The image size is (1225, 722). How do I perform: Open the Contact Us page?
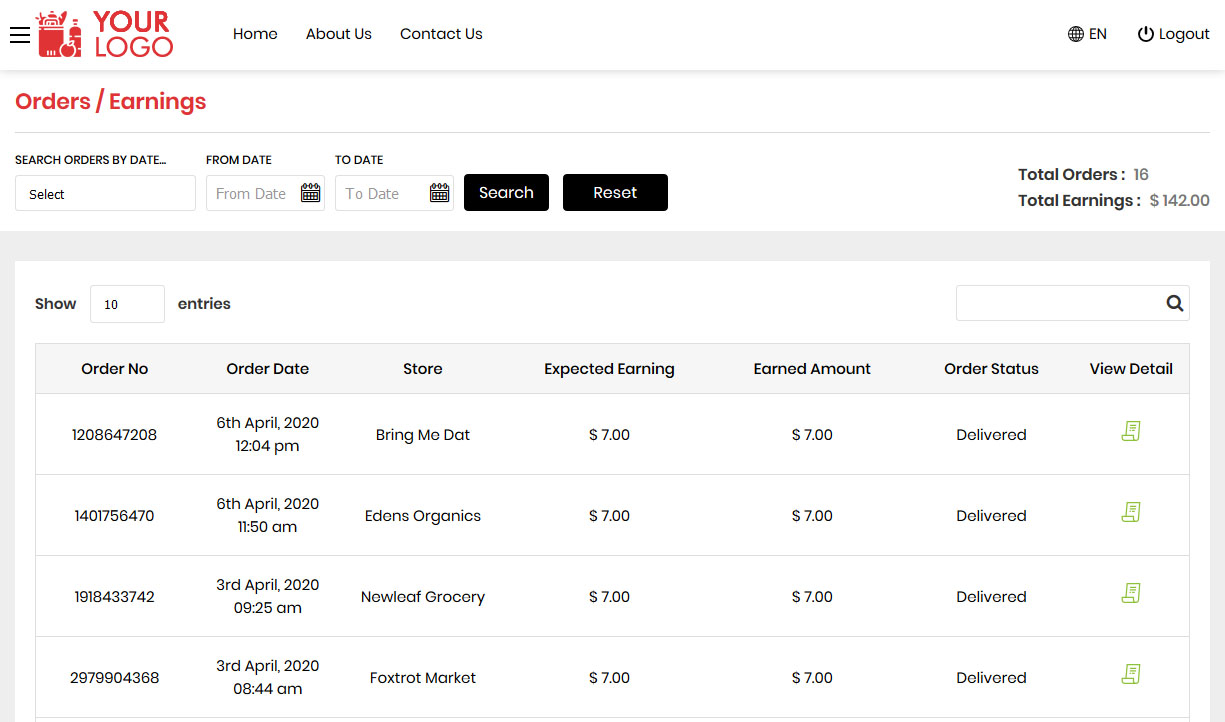click(441, 34)
